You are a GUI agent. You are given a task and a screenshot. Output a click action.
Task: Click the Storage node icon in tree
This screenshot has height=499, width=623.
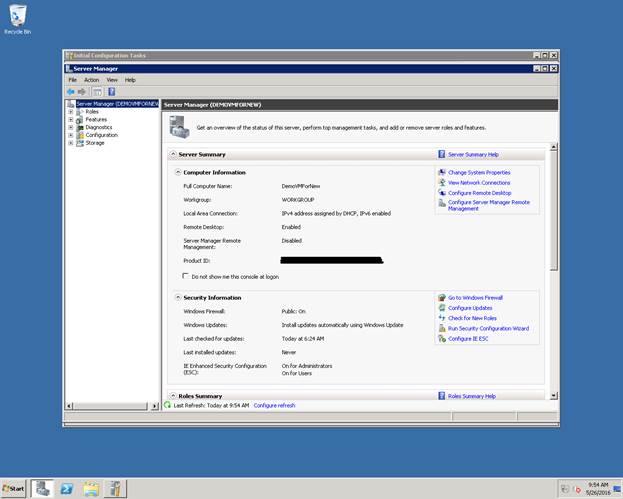tap(80, 143)
